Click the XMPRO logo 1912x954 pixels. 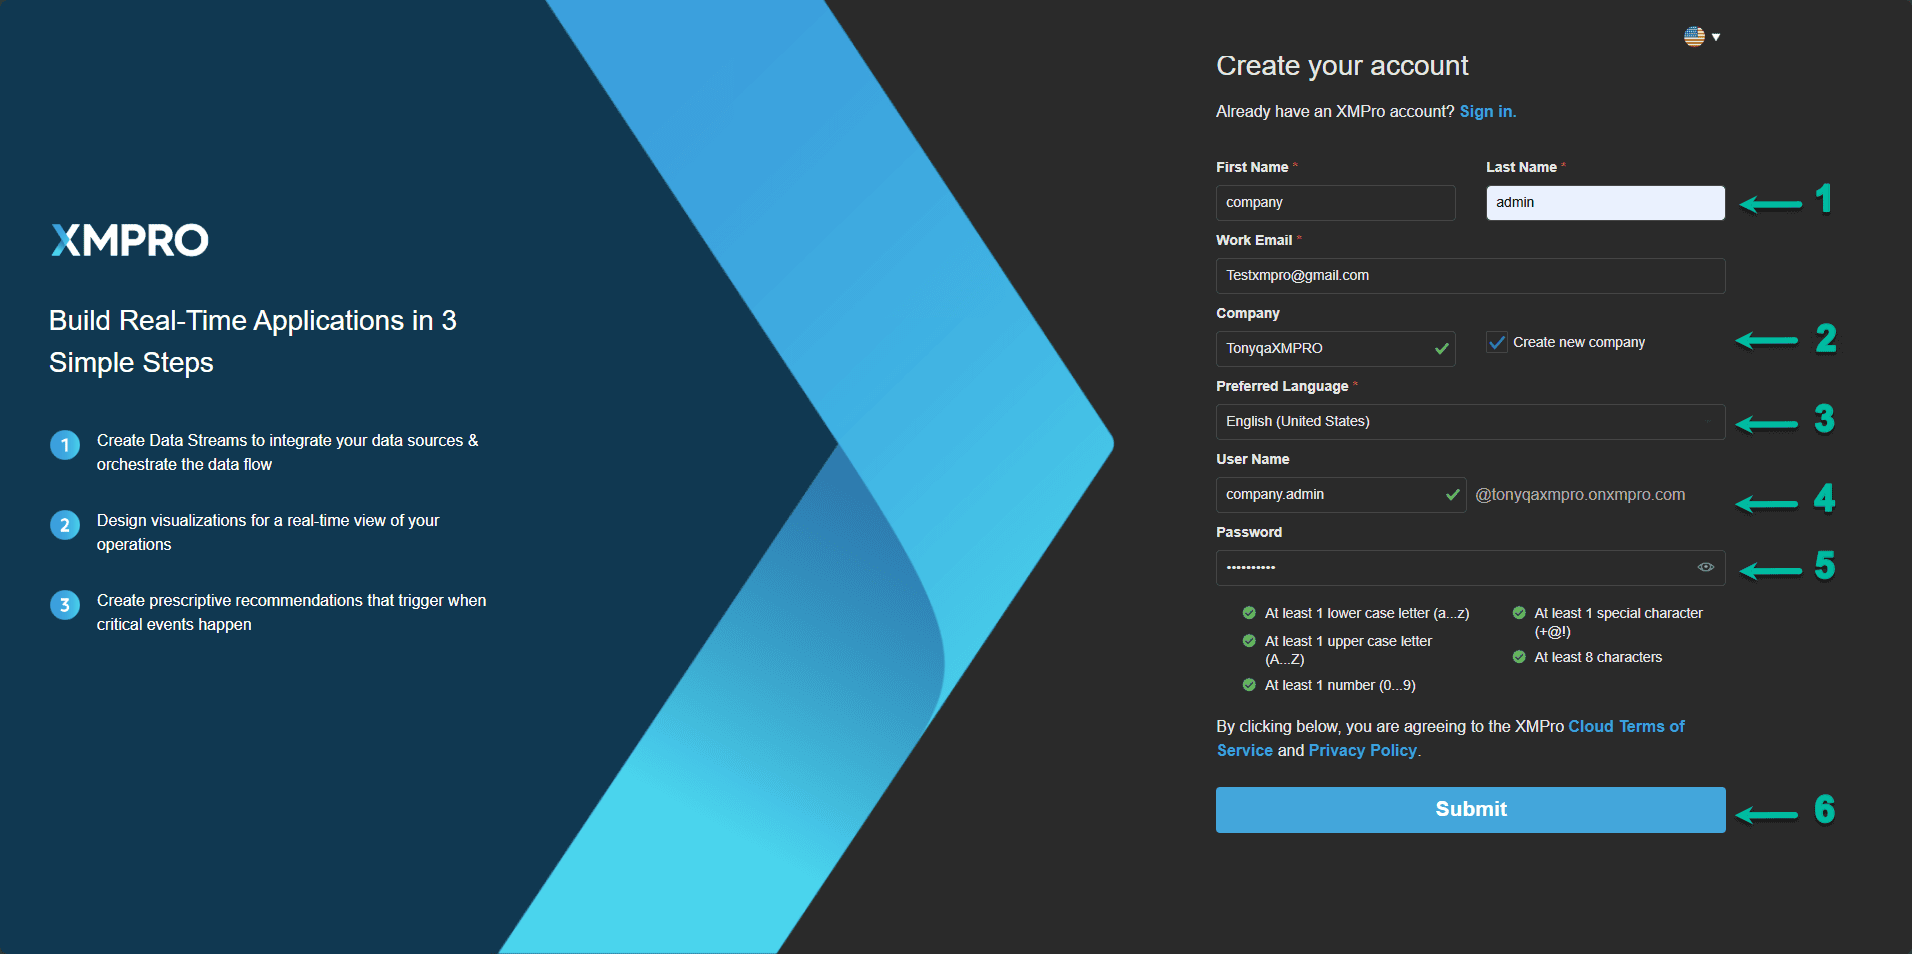pos(130,240)
